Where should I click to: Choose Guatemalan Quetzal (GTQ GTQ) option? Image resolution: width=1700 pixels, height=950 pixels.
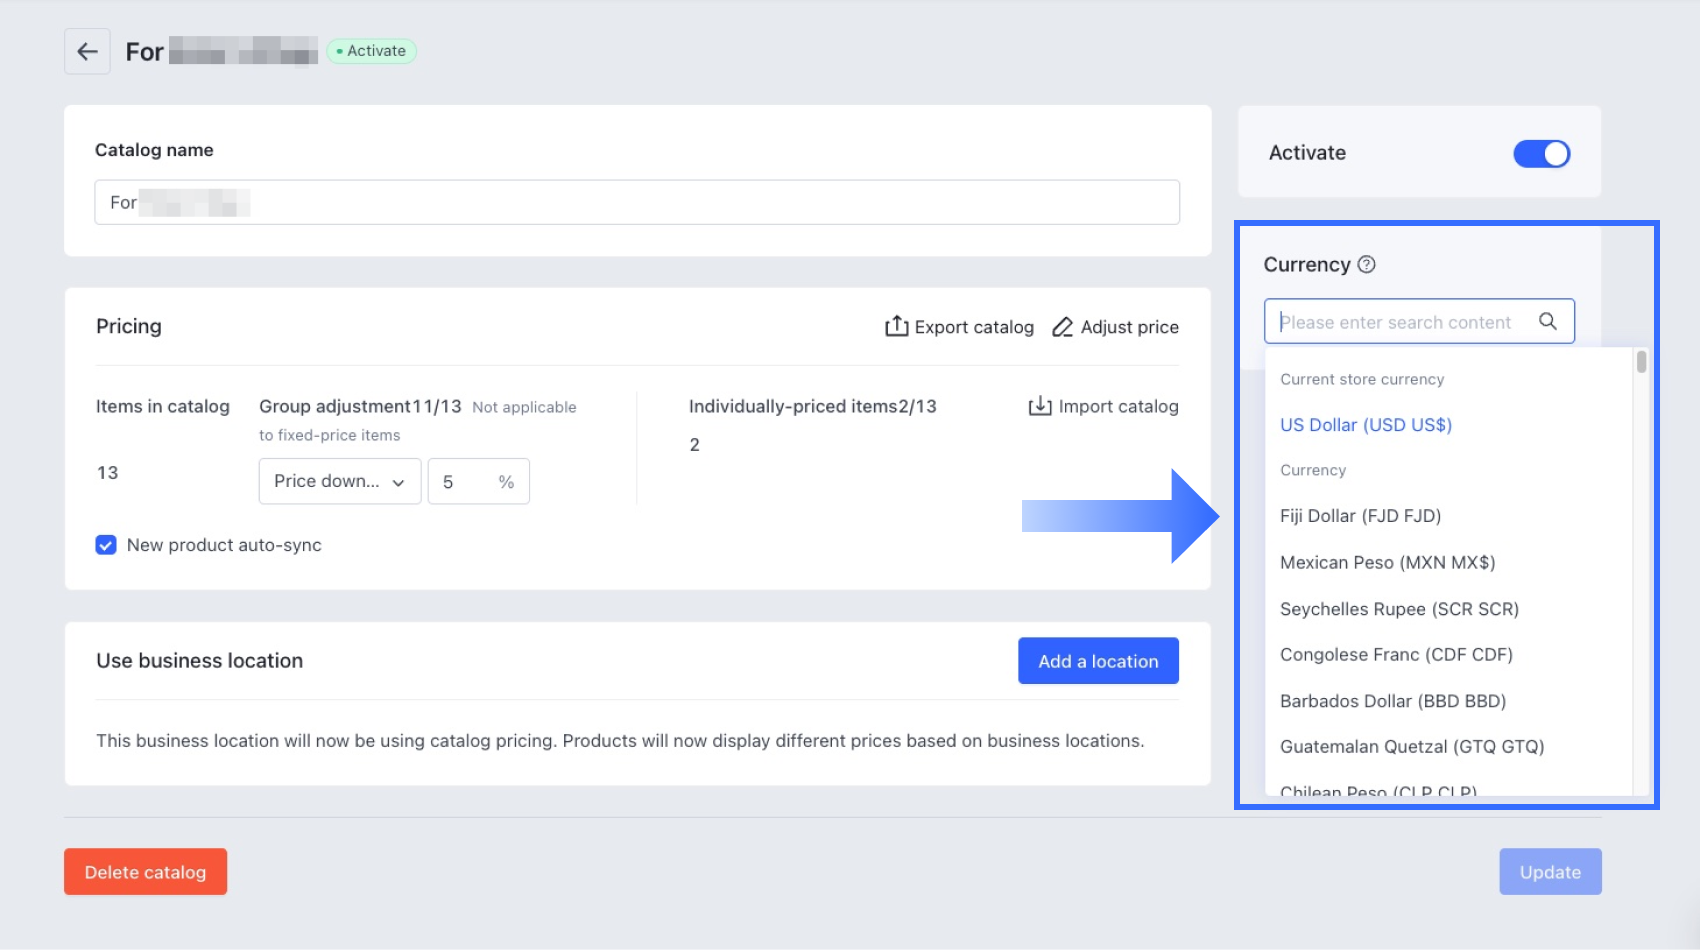click(1411, 747)
